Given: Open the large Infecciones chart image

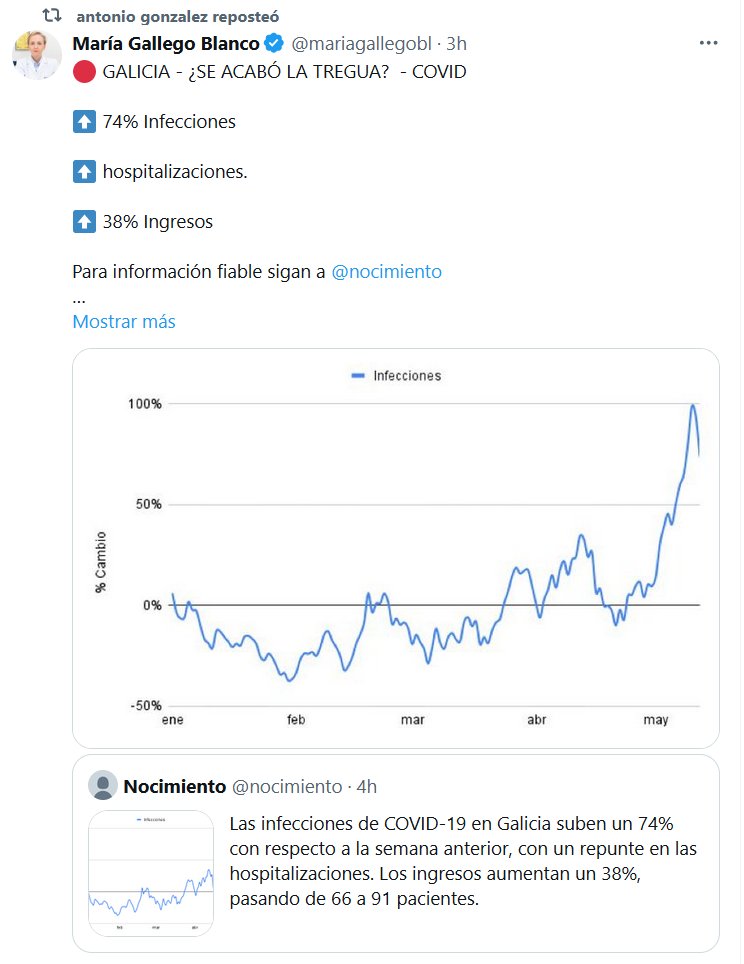Looking at the screenshot, I should [x=396, y=548].
